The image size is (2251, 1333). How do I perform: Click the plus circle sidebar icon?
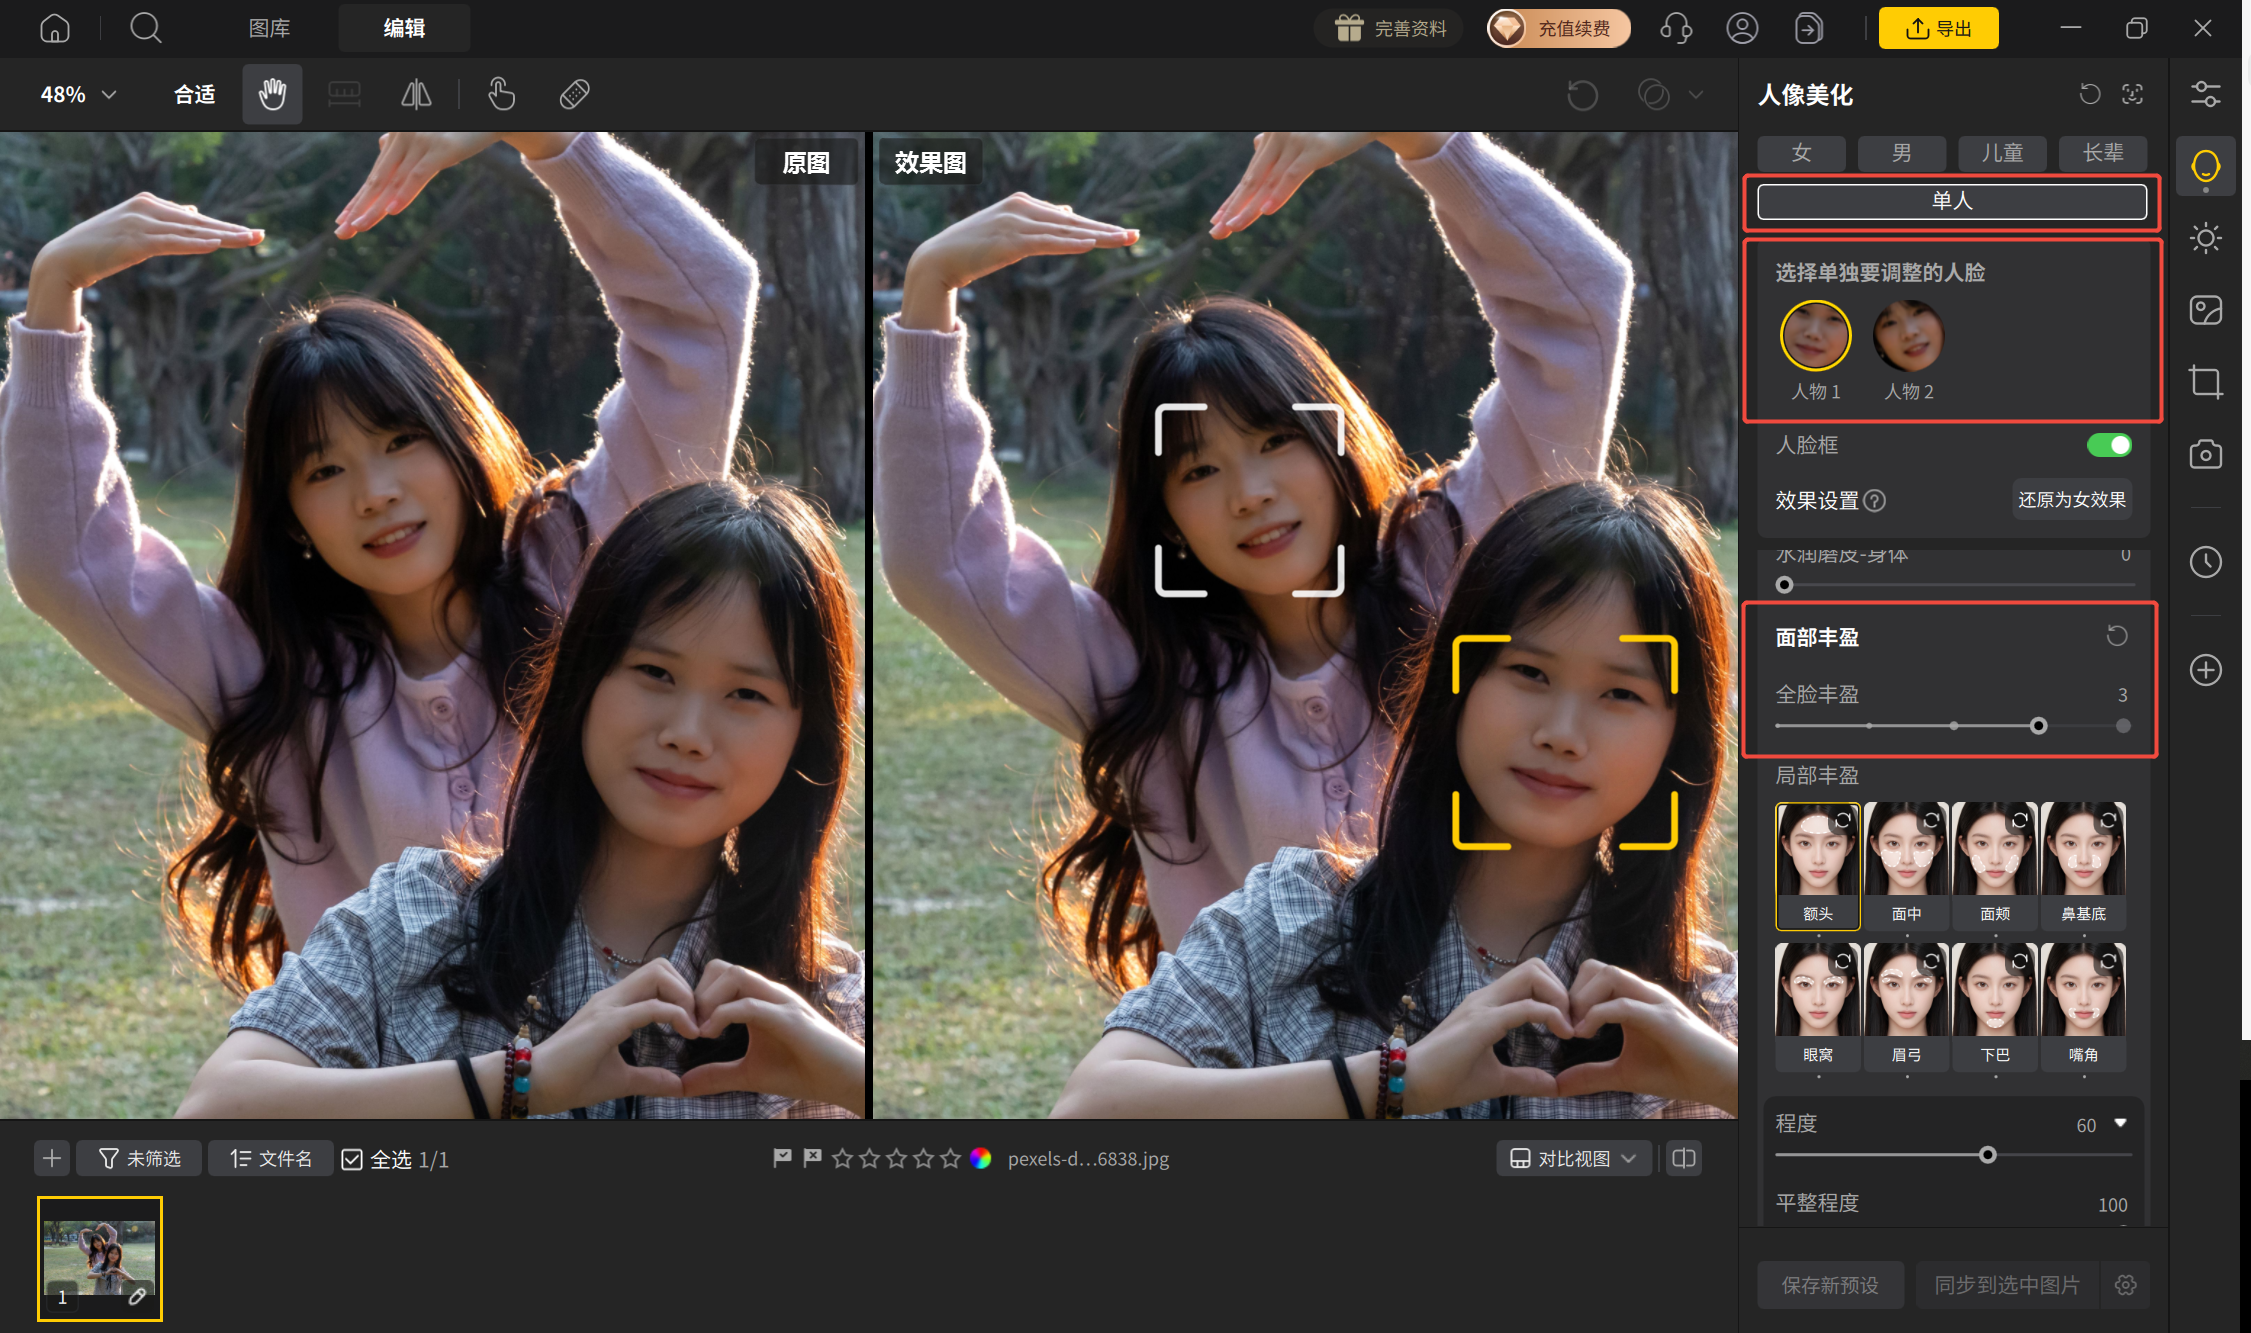click(x=2205, y=670)
